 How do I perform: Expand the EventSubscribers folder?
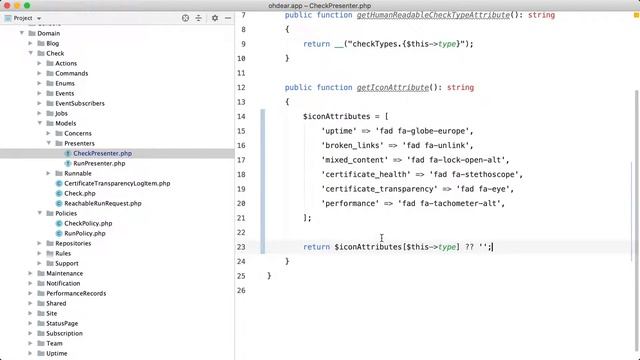39,103
